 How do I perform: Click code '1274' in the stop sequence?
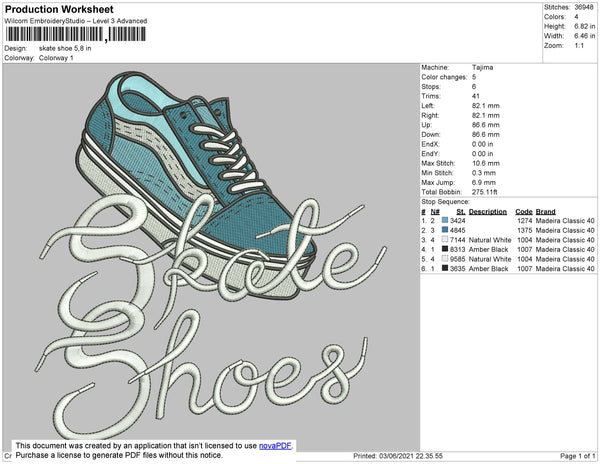[x=525, y=221]
